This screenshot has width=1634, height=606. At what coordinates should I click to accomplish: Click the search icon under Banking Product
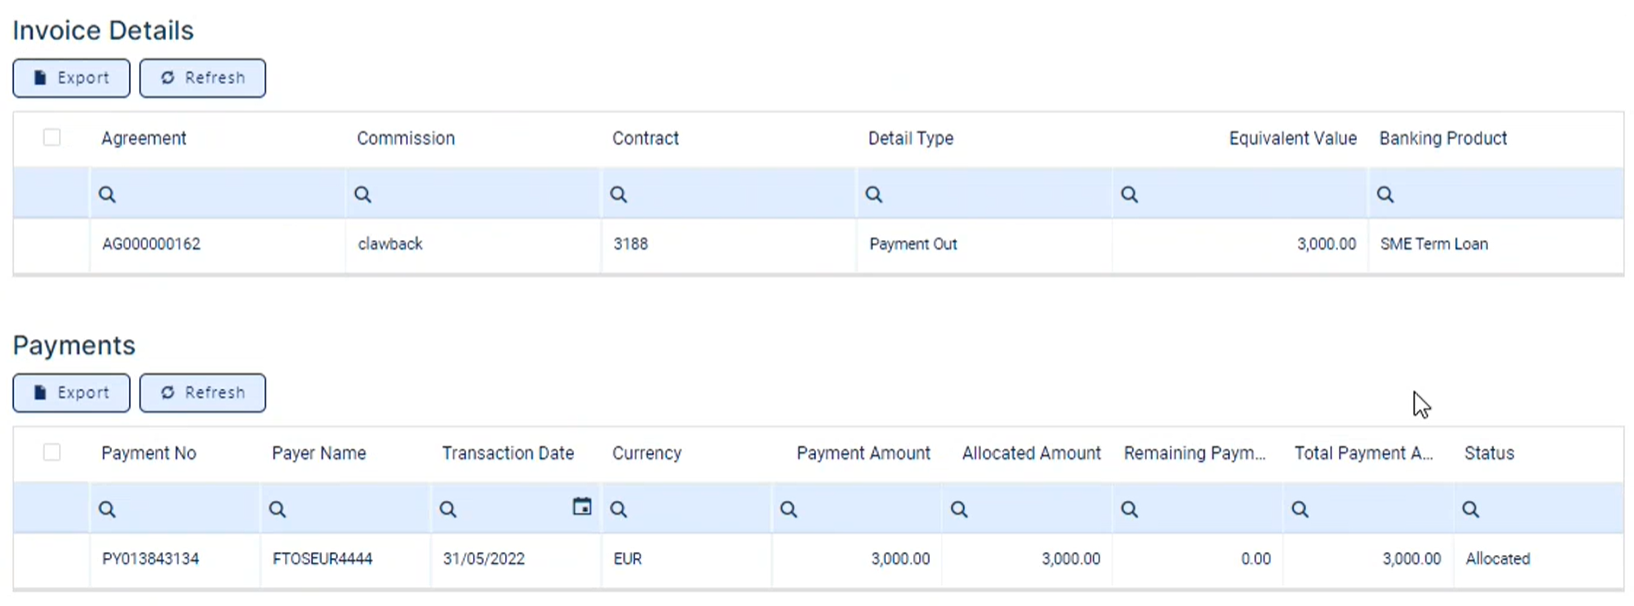click(1385, 195)
